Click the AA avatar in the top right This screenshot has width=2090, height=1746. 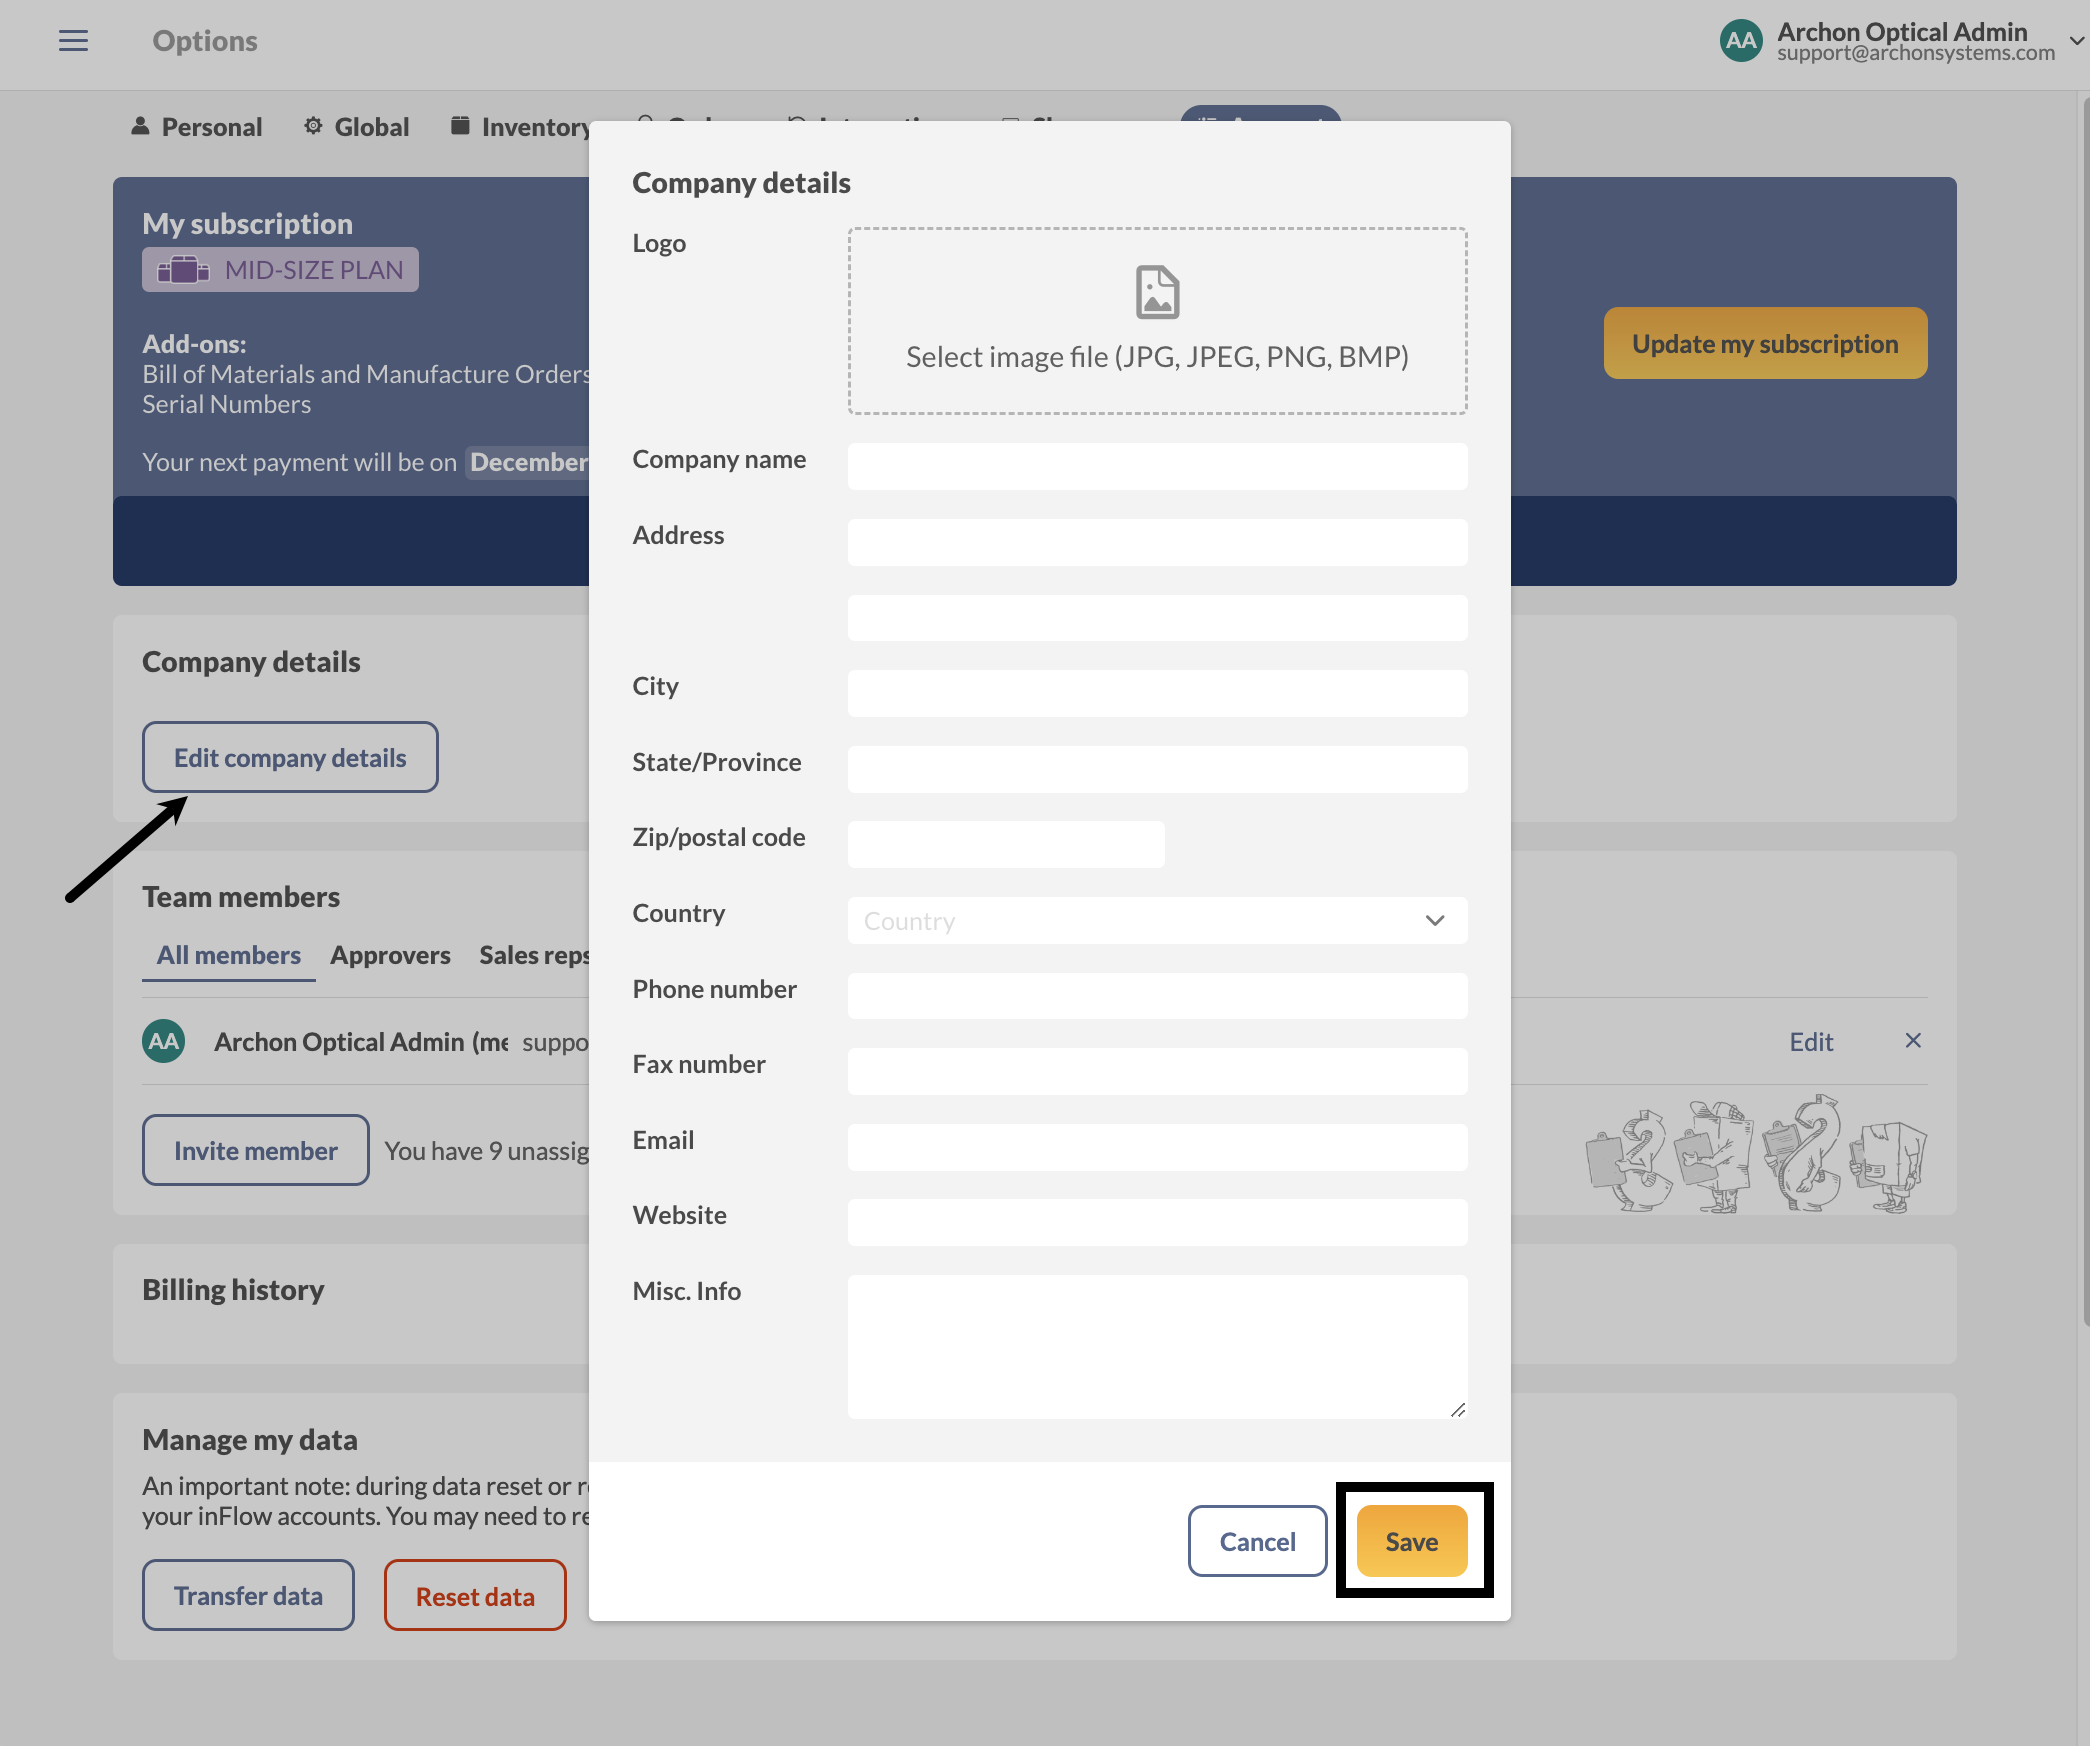point(1740,40)
